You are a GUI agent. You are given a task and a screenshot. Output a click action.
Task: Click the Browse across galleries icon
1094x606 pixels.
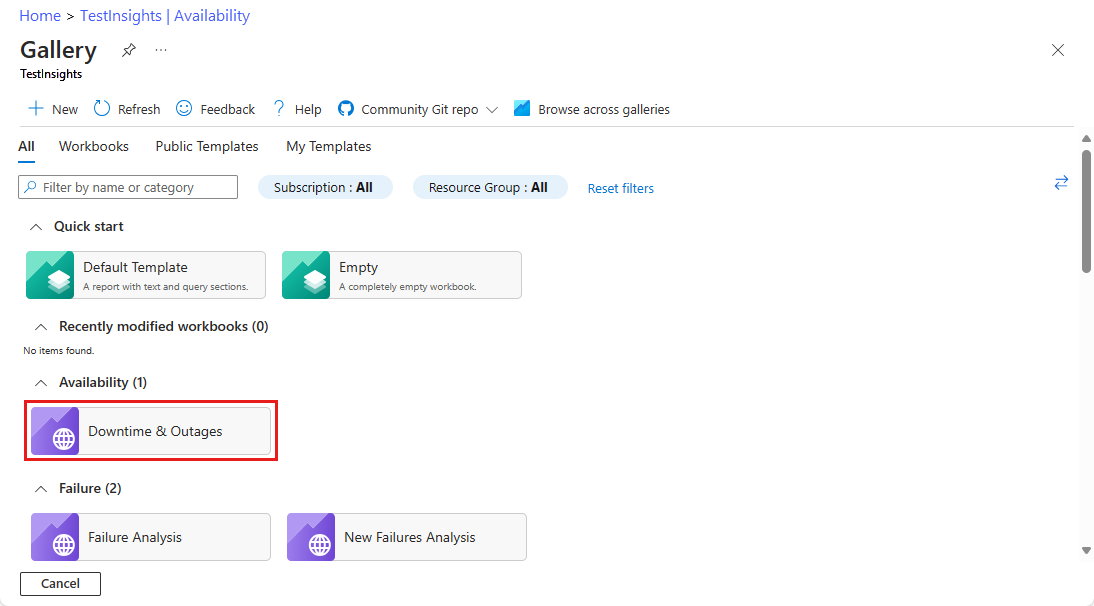click(522, 108)
